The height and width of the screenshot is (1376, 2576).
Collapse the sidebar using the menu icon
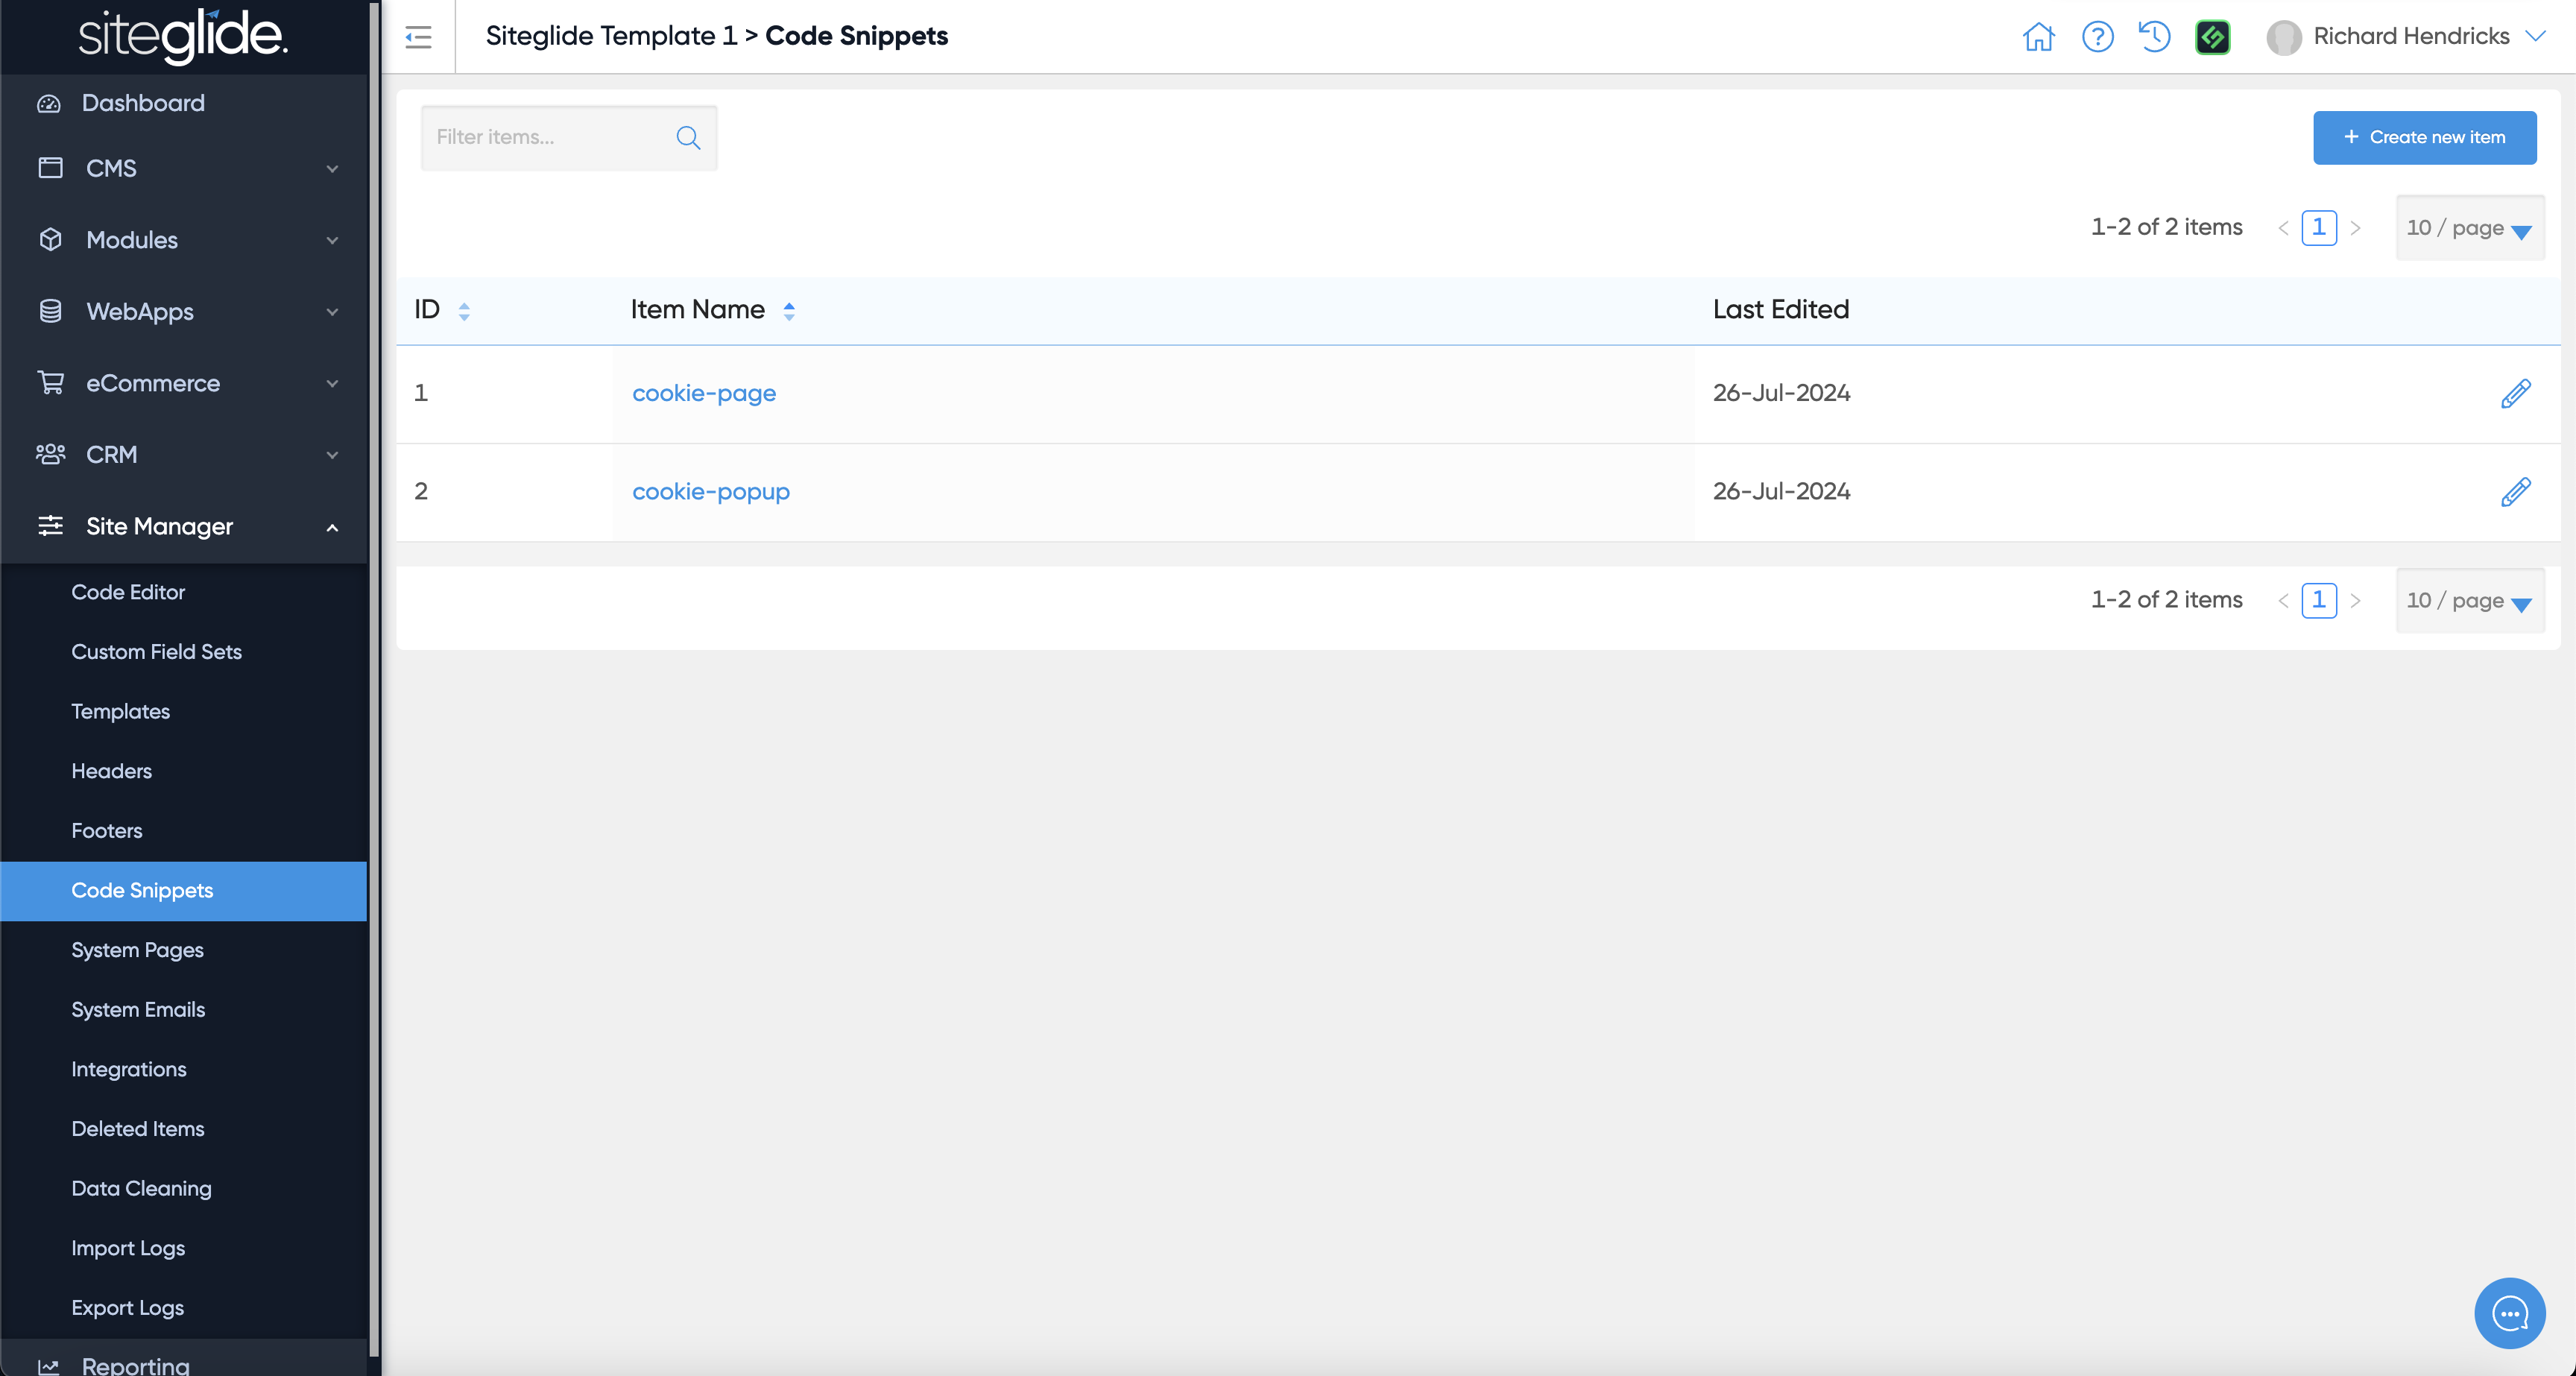(x=418, y=37)
